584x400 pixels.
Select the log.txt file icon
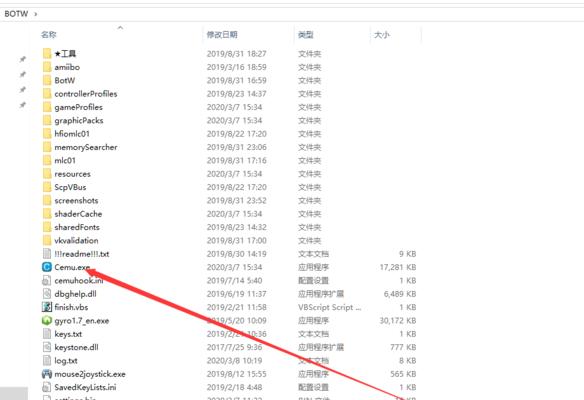coord(47,361)
